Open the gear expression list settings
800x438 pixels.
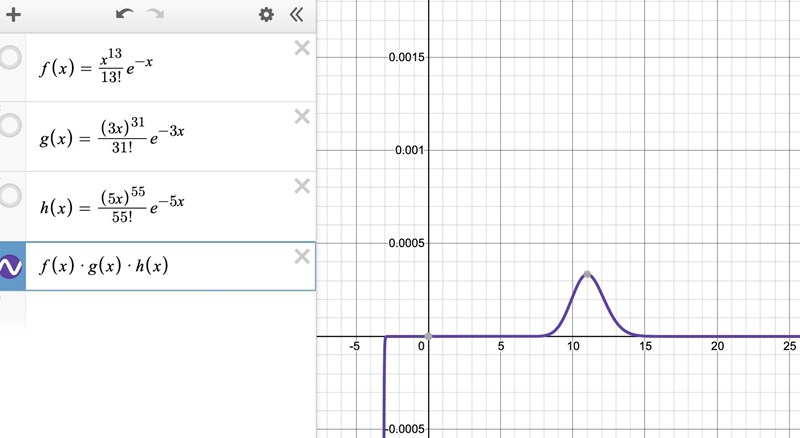(266, 15)
